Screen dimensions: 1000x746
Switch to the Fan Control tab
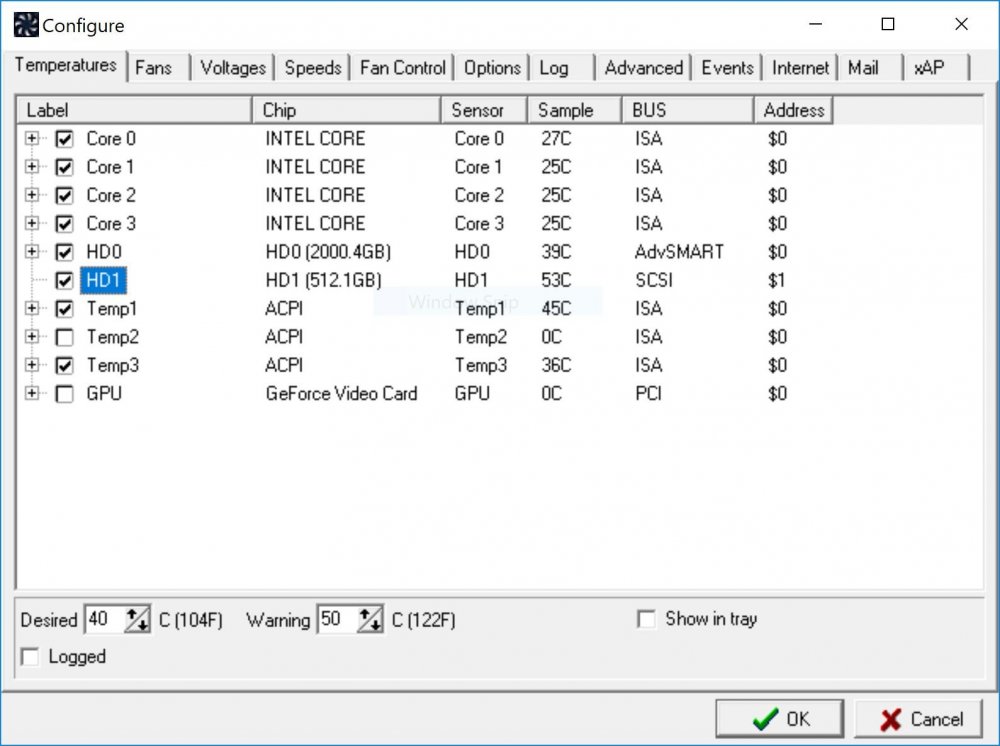point(402,68)
